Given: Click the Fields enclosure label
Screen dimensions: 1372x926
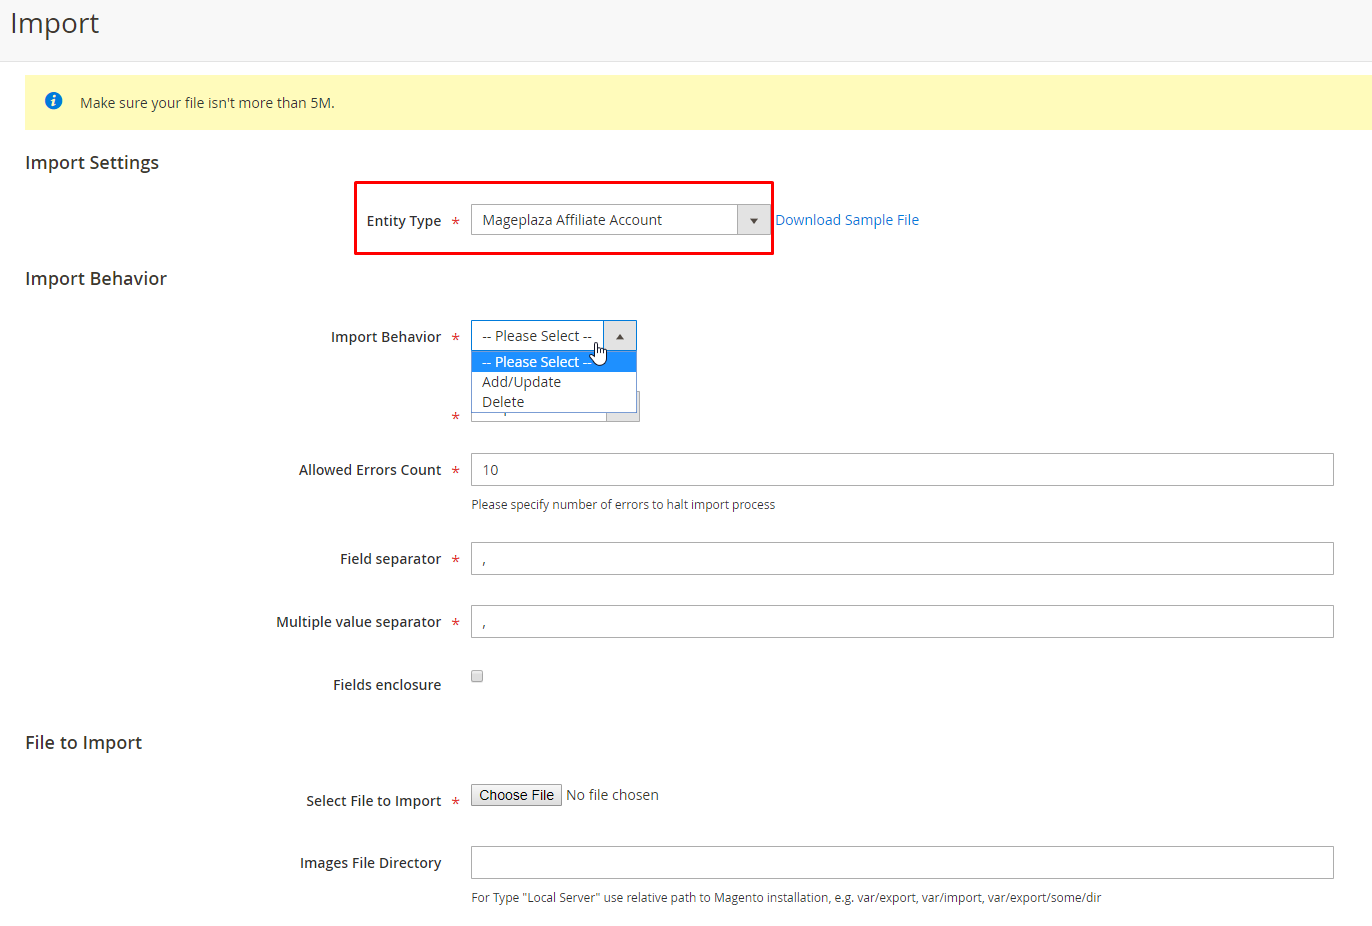Looking at the screenshot, I should pyautogui.click(x=386, y=685).
